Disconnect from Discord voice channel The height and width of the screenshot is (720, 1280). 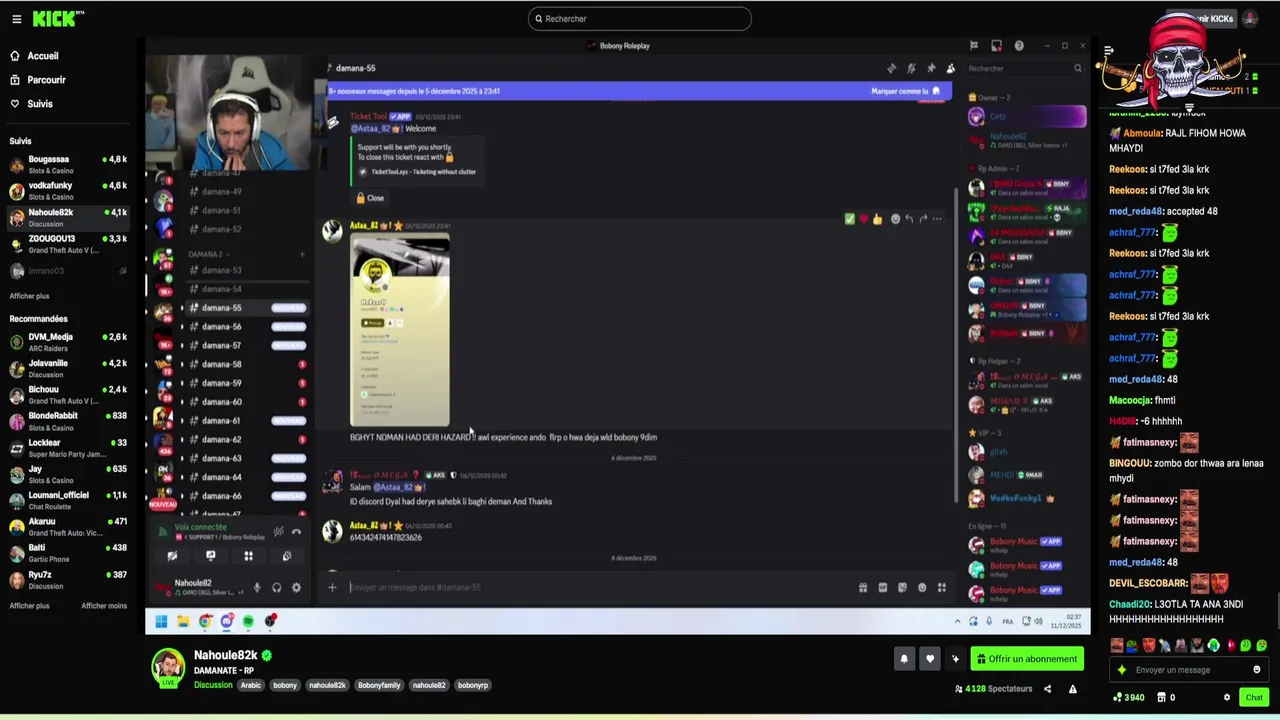pos(296,532)
